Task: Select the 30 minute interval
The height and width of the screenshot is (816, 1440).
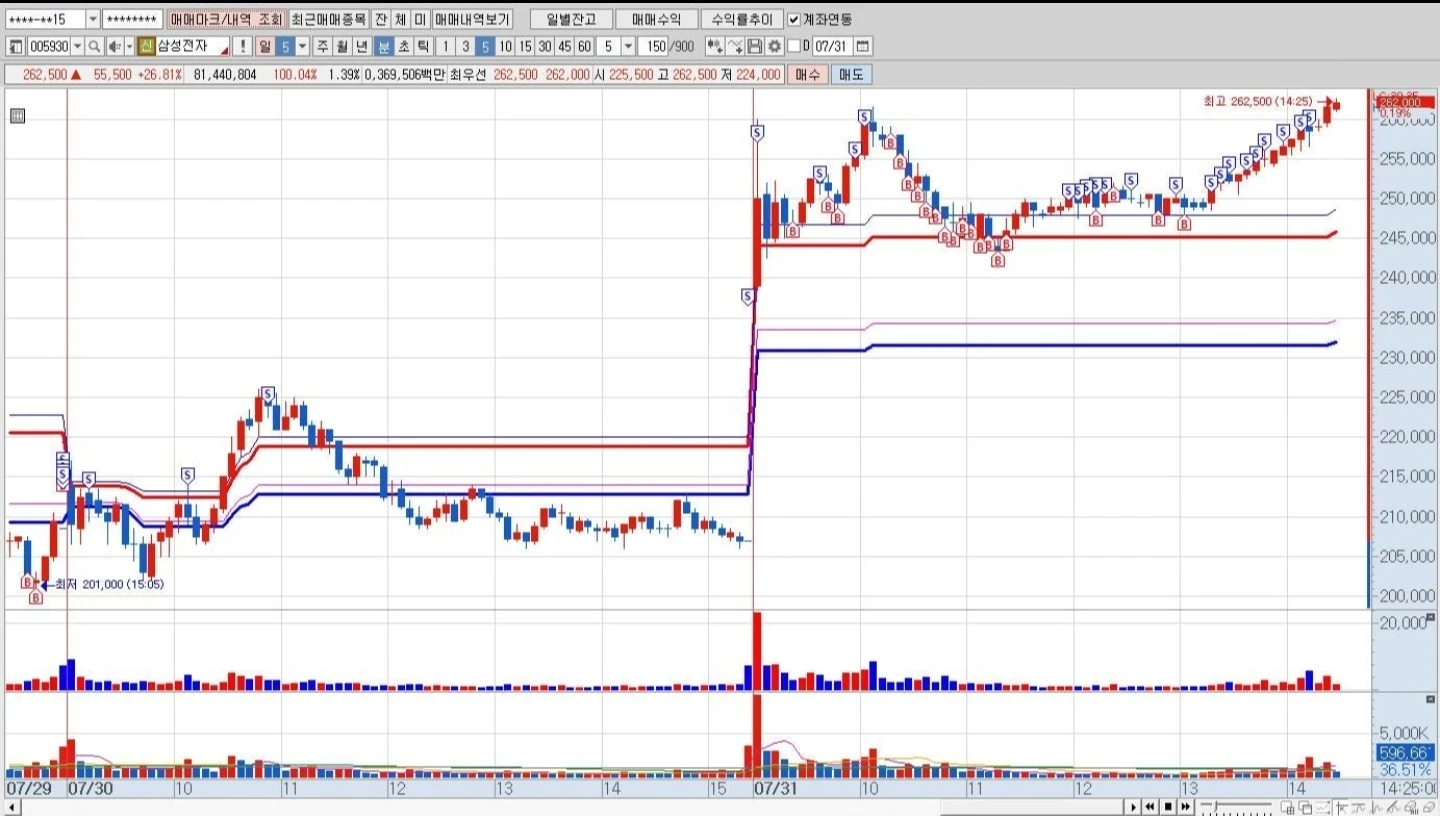Action: pos(545,46)
